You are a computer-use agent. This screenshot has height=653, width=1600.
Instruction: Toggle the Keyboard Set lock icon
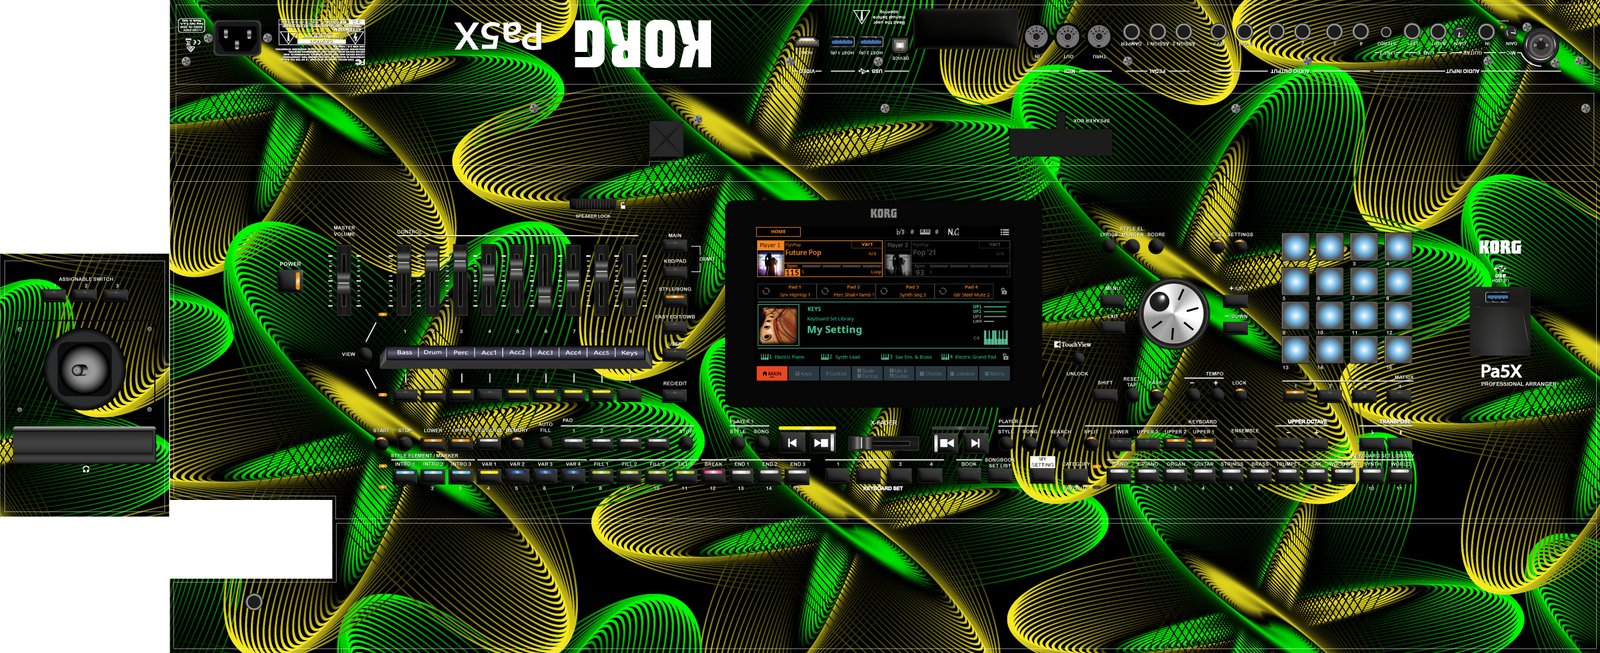pos(1004,356)
